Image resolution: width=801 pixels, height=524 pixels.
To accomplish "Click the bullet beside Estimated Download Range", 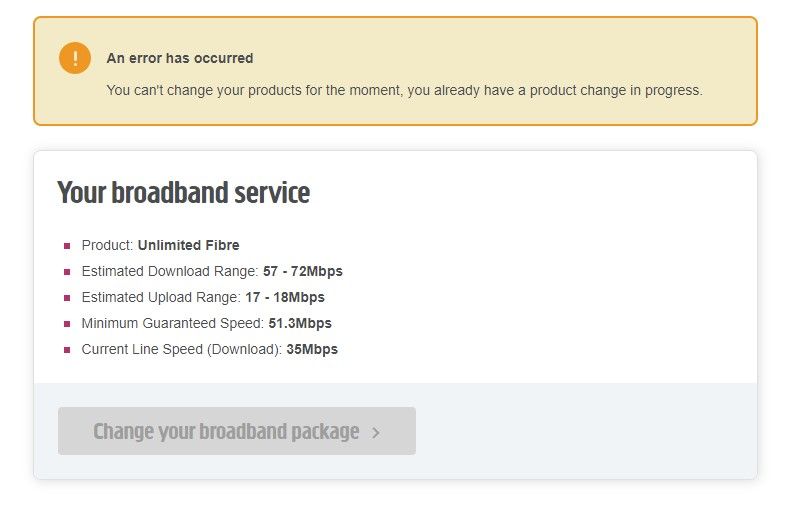I will [x=67, y=272].
